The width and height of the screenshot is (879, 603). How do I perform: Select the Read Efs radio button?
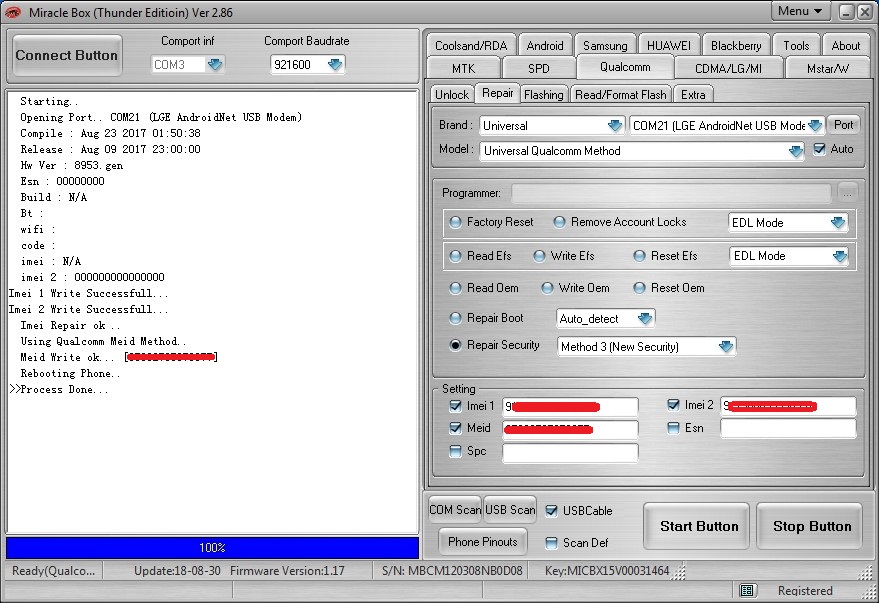tap(455, 256)
